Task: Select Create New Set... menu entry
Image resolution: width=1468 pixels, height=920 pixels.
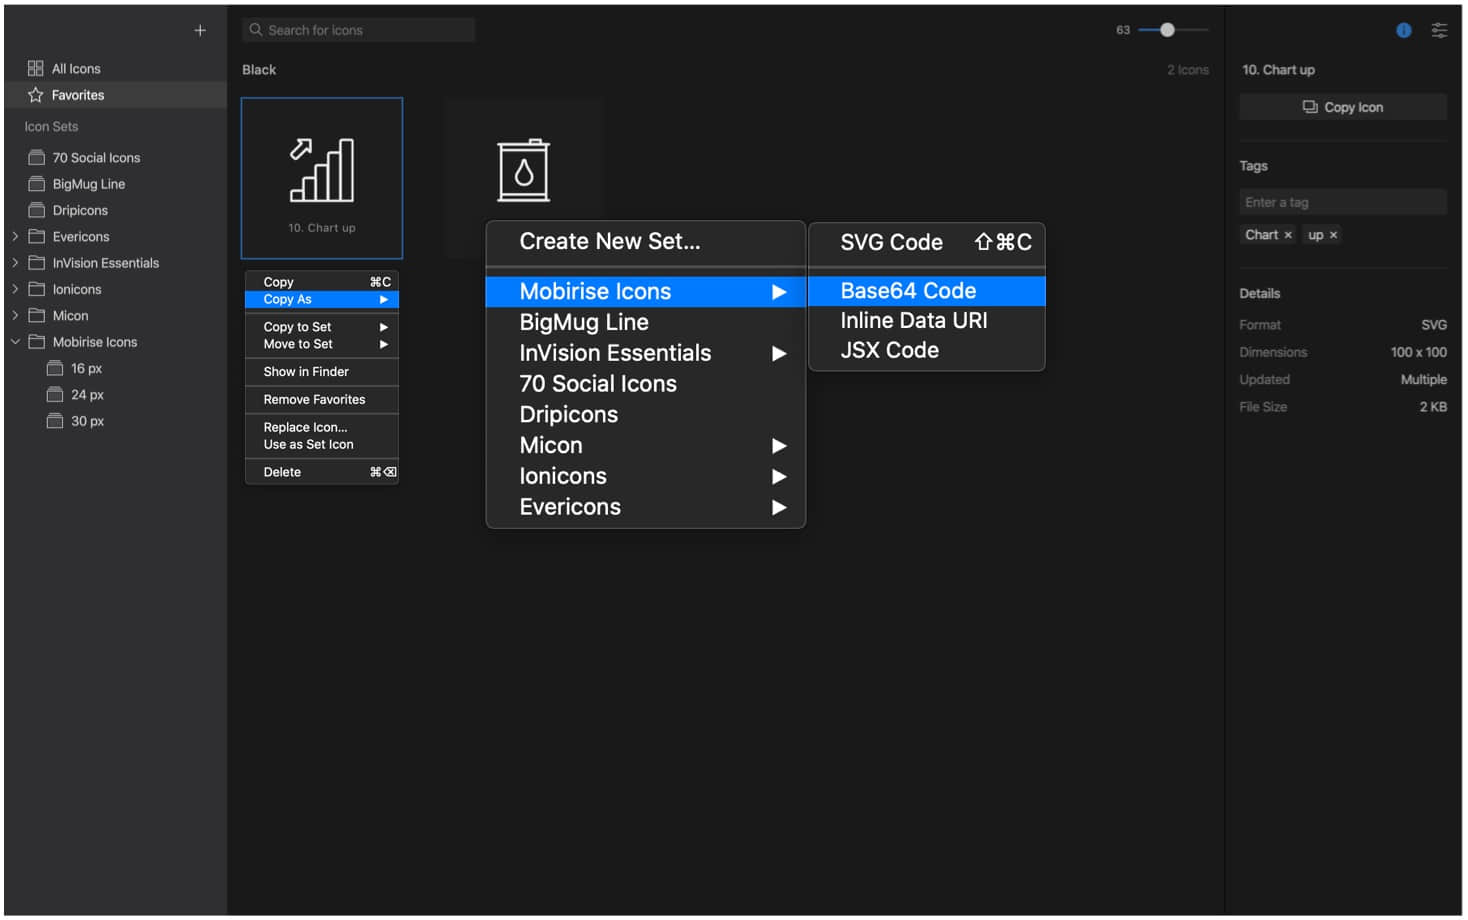Action: (x=646, y=242)
